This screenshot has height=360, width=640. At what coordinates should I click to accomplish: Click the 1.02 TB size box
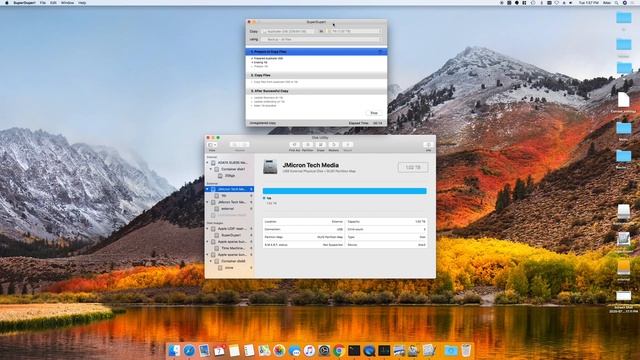(x=413, y=167)
